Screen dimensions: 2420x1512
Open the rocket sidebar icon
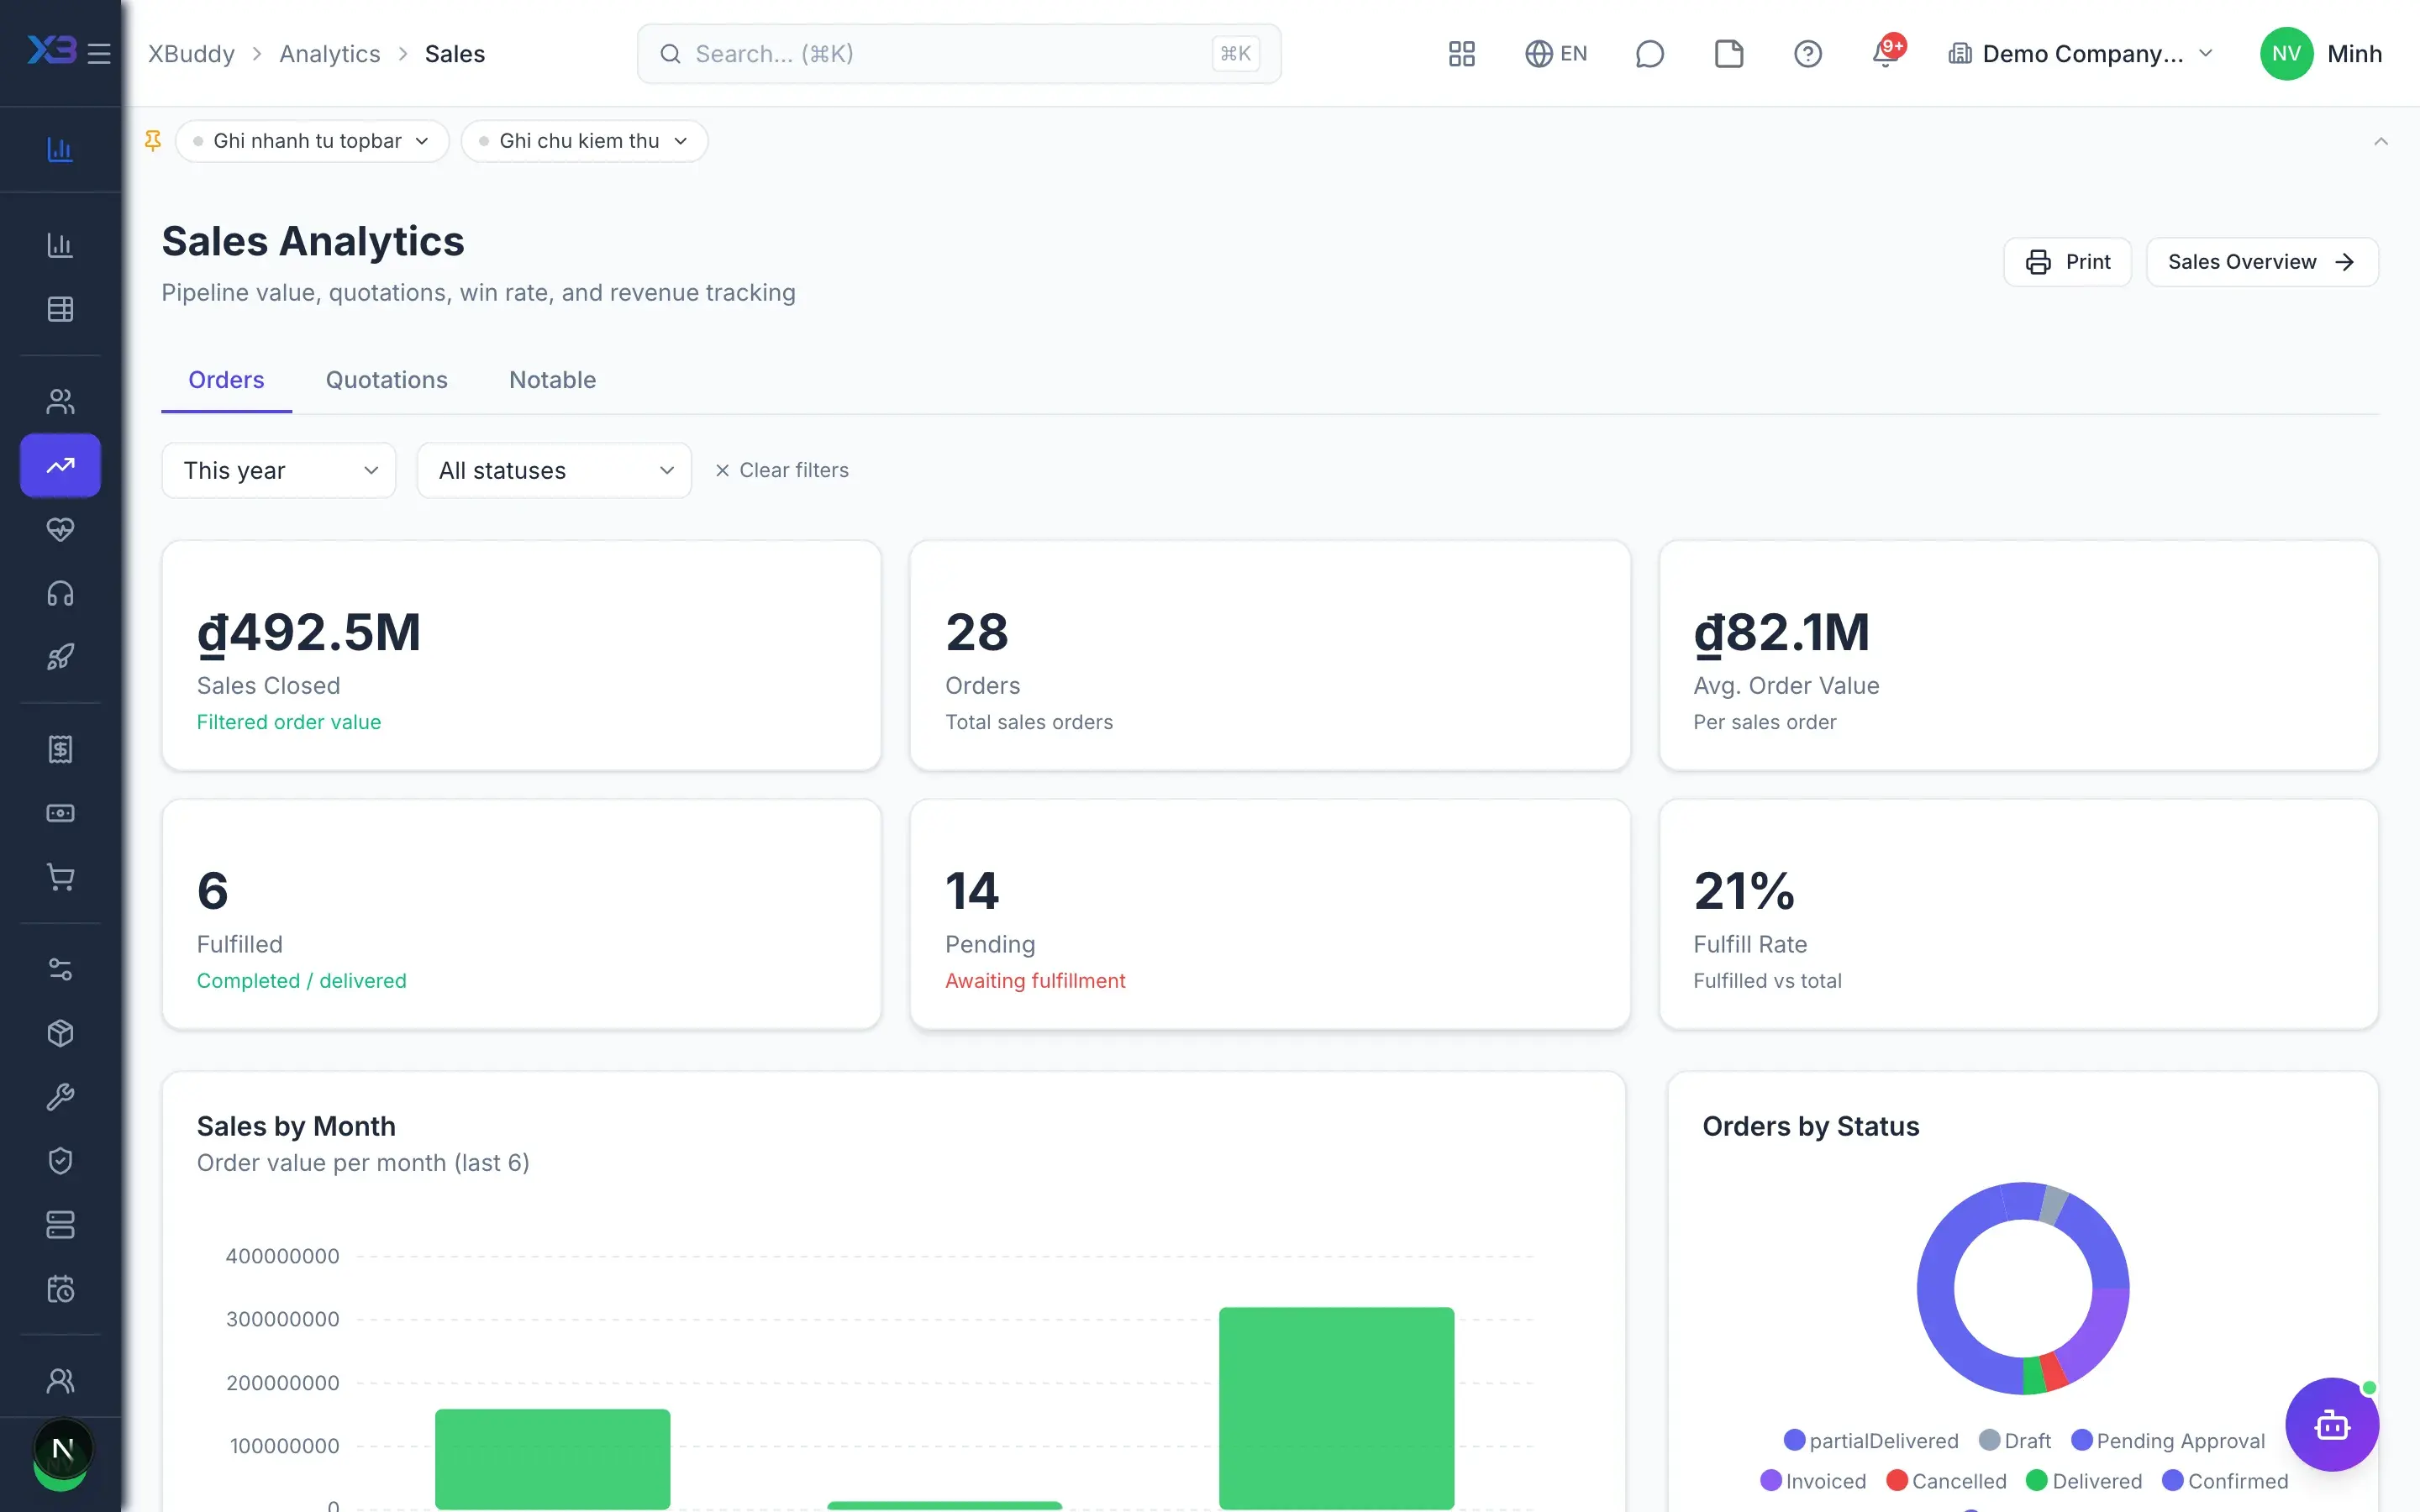click(x=60, y=657)
